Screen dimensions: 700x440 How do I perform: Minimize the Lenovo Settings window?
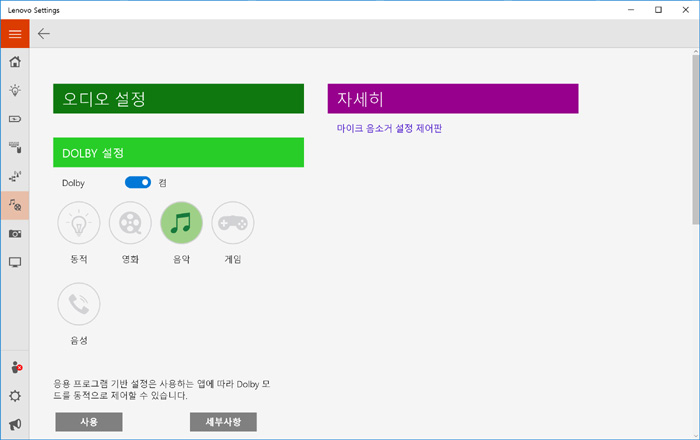coord(631,10)
